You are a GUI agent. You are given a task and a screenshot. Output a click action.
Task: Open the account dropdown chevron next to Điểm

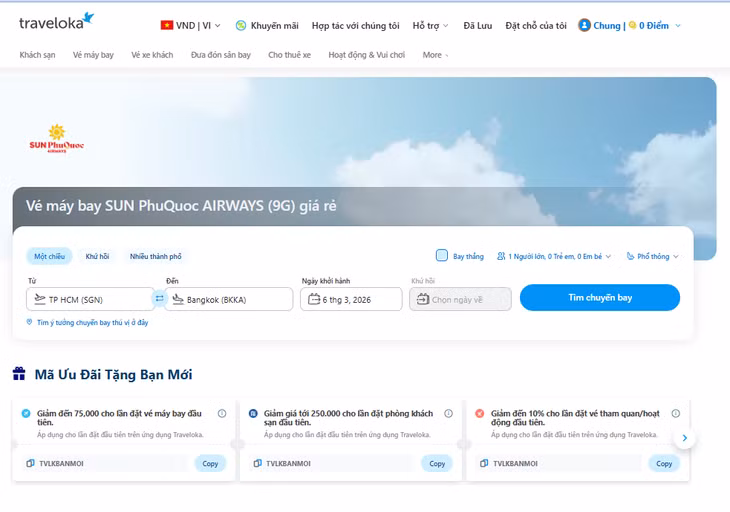[678, 26]
